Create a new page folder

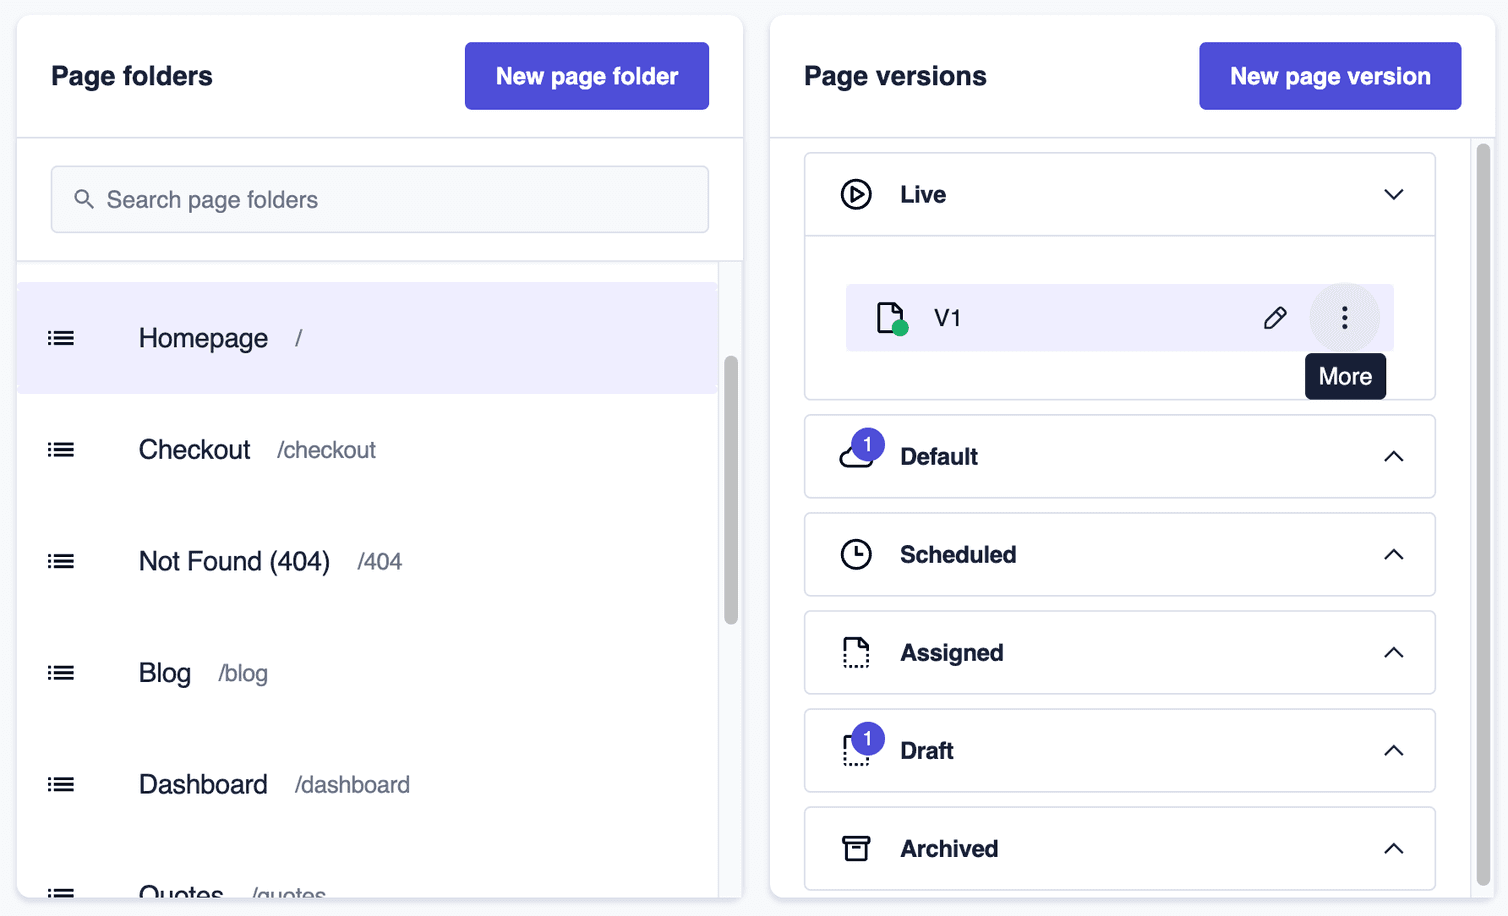(586, 75)
